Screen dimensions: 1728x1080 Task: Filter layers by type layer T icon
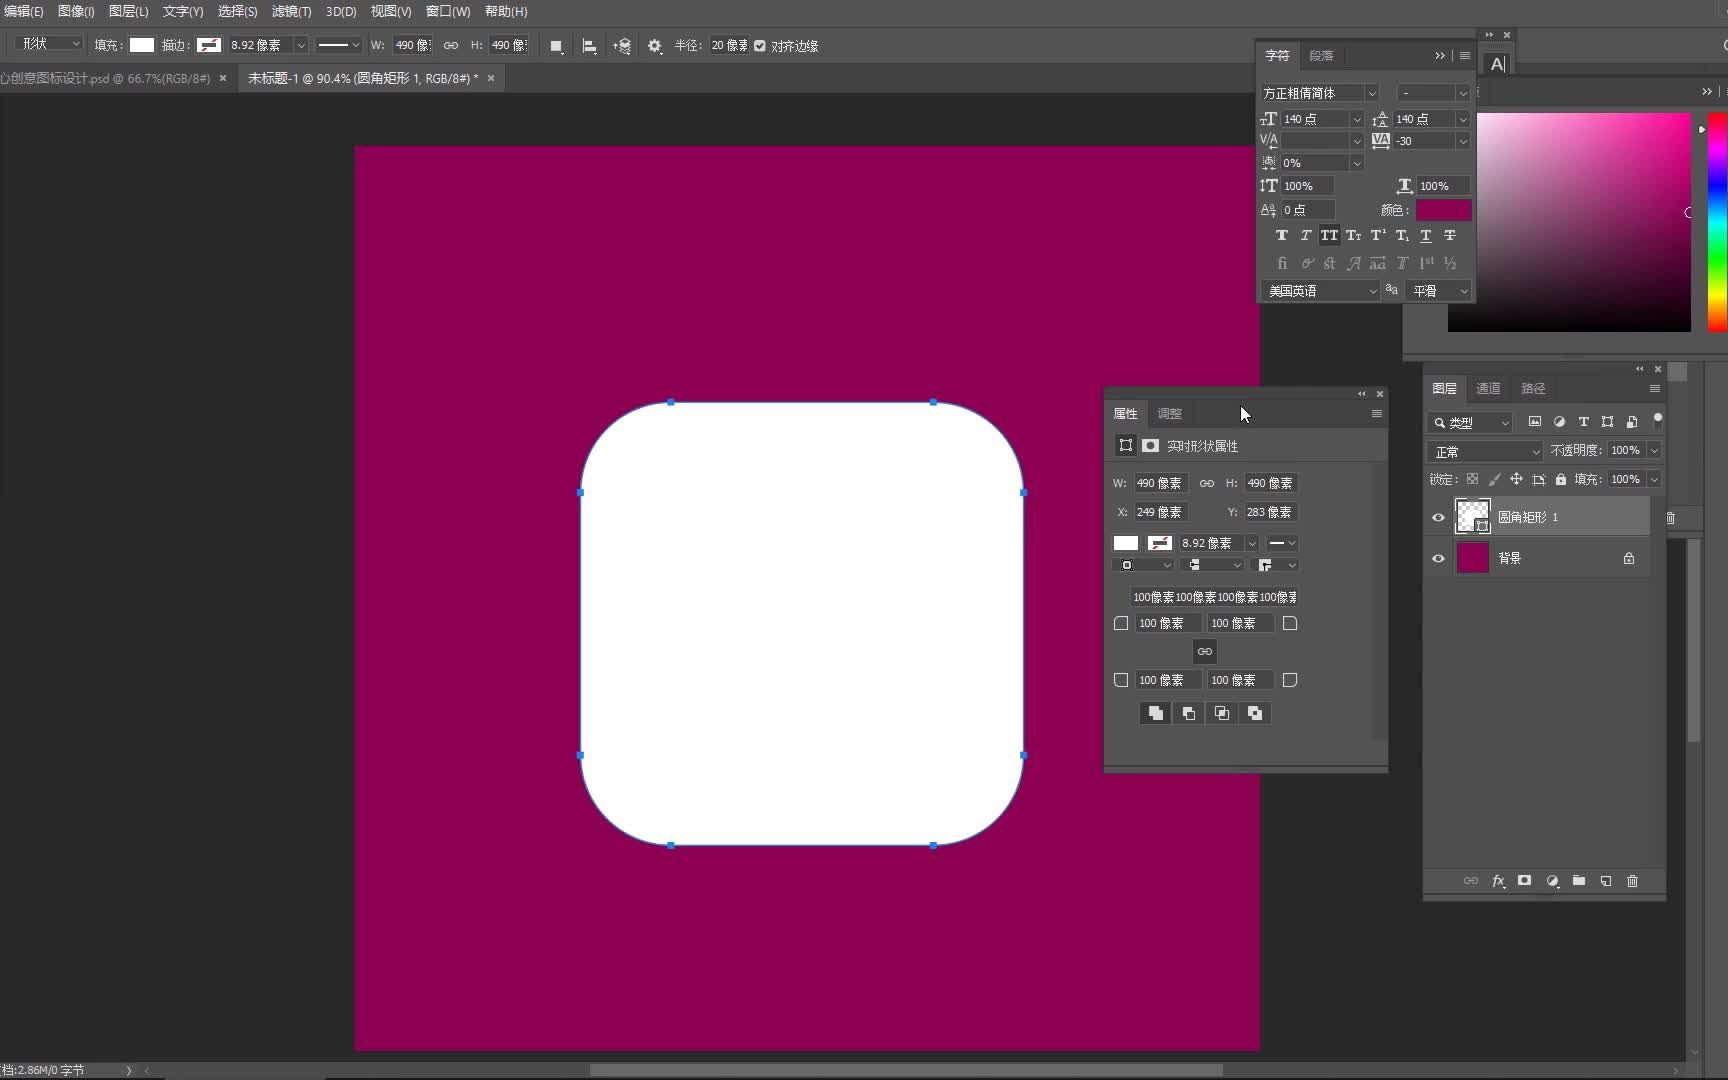(1583, 422)
